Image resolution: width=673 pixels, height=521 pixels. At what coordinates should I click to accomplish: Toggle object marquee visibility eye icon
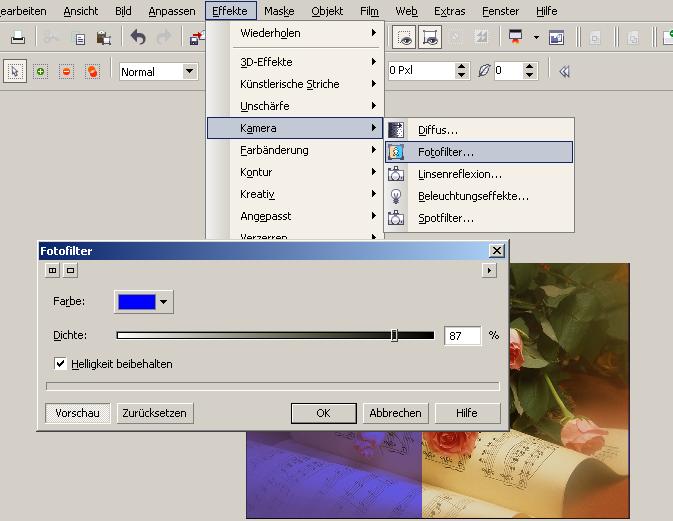430,38
